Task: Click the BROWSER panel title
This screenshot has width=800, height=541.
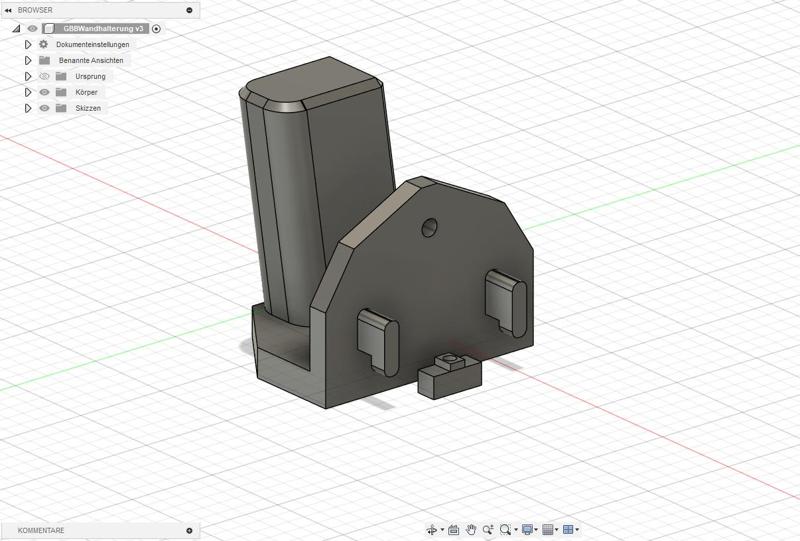Action: pos(35,10)
